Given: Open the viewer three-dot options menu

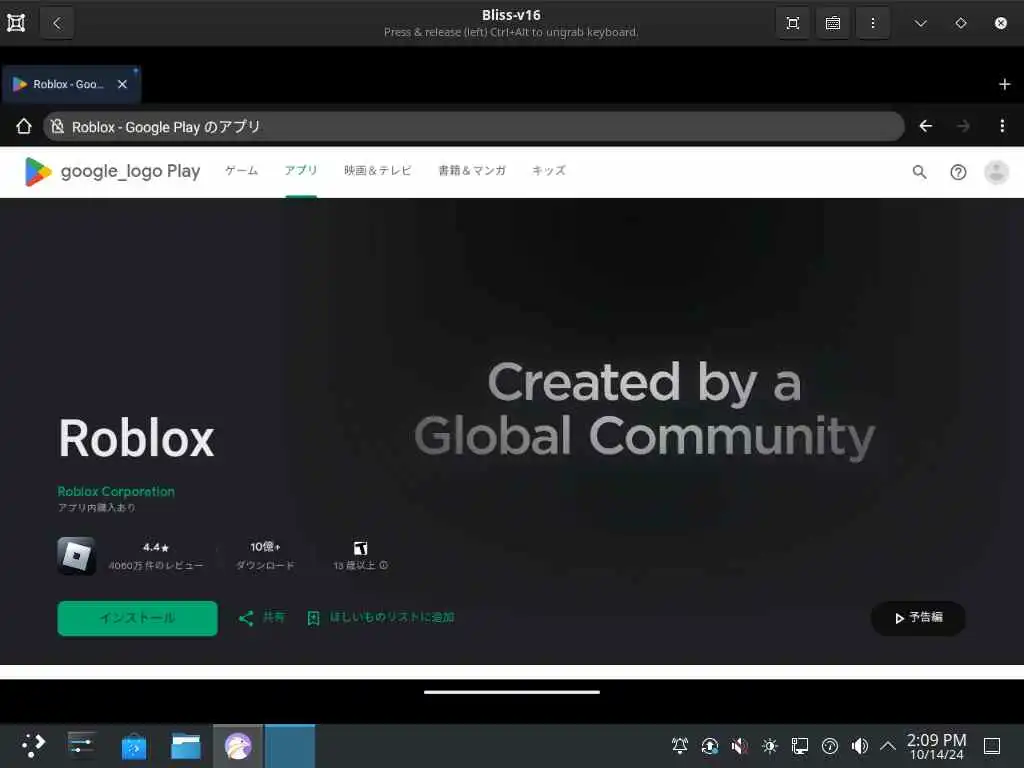Looking at the screenshot, I should [x=872, y=24].
